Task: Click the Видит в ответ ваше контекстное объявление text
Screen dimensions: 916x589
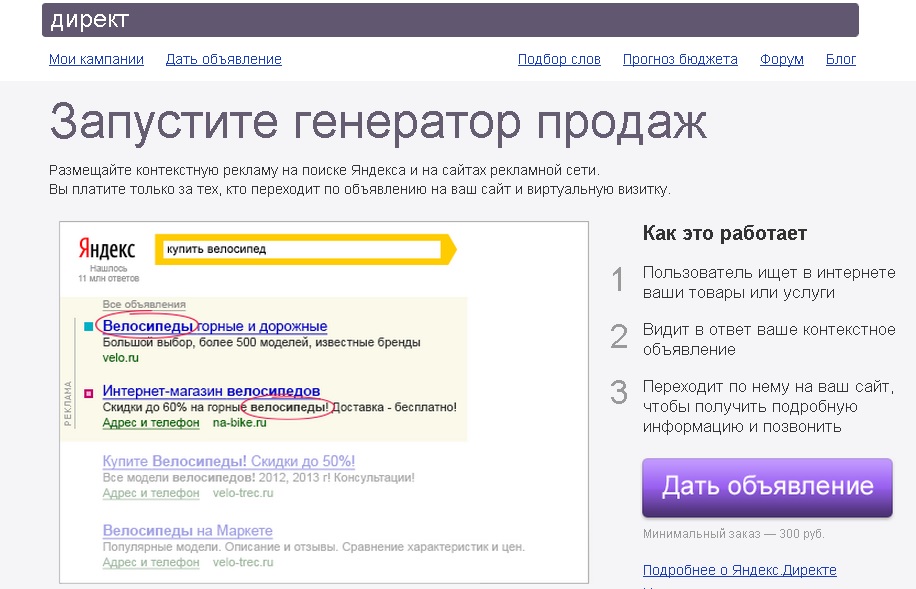Action: (769, 339)
